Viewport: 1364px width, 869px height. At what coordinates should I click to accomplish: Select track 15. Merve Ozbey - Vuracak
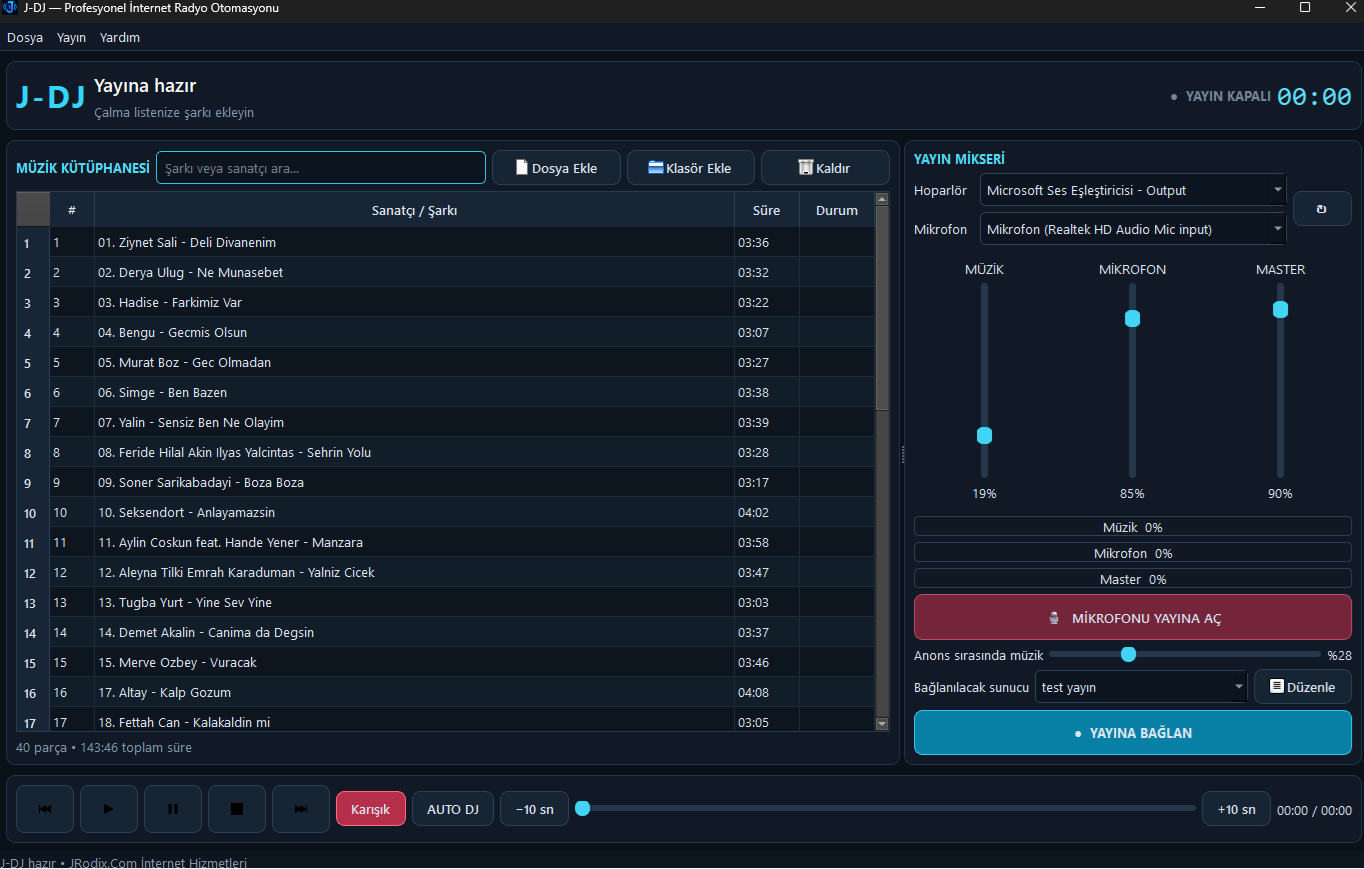click(x=414, y=662)
